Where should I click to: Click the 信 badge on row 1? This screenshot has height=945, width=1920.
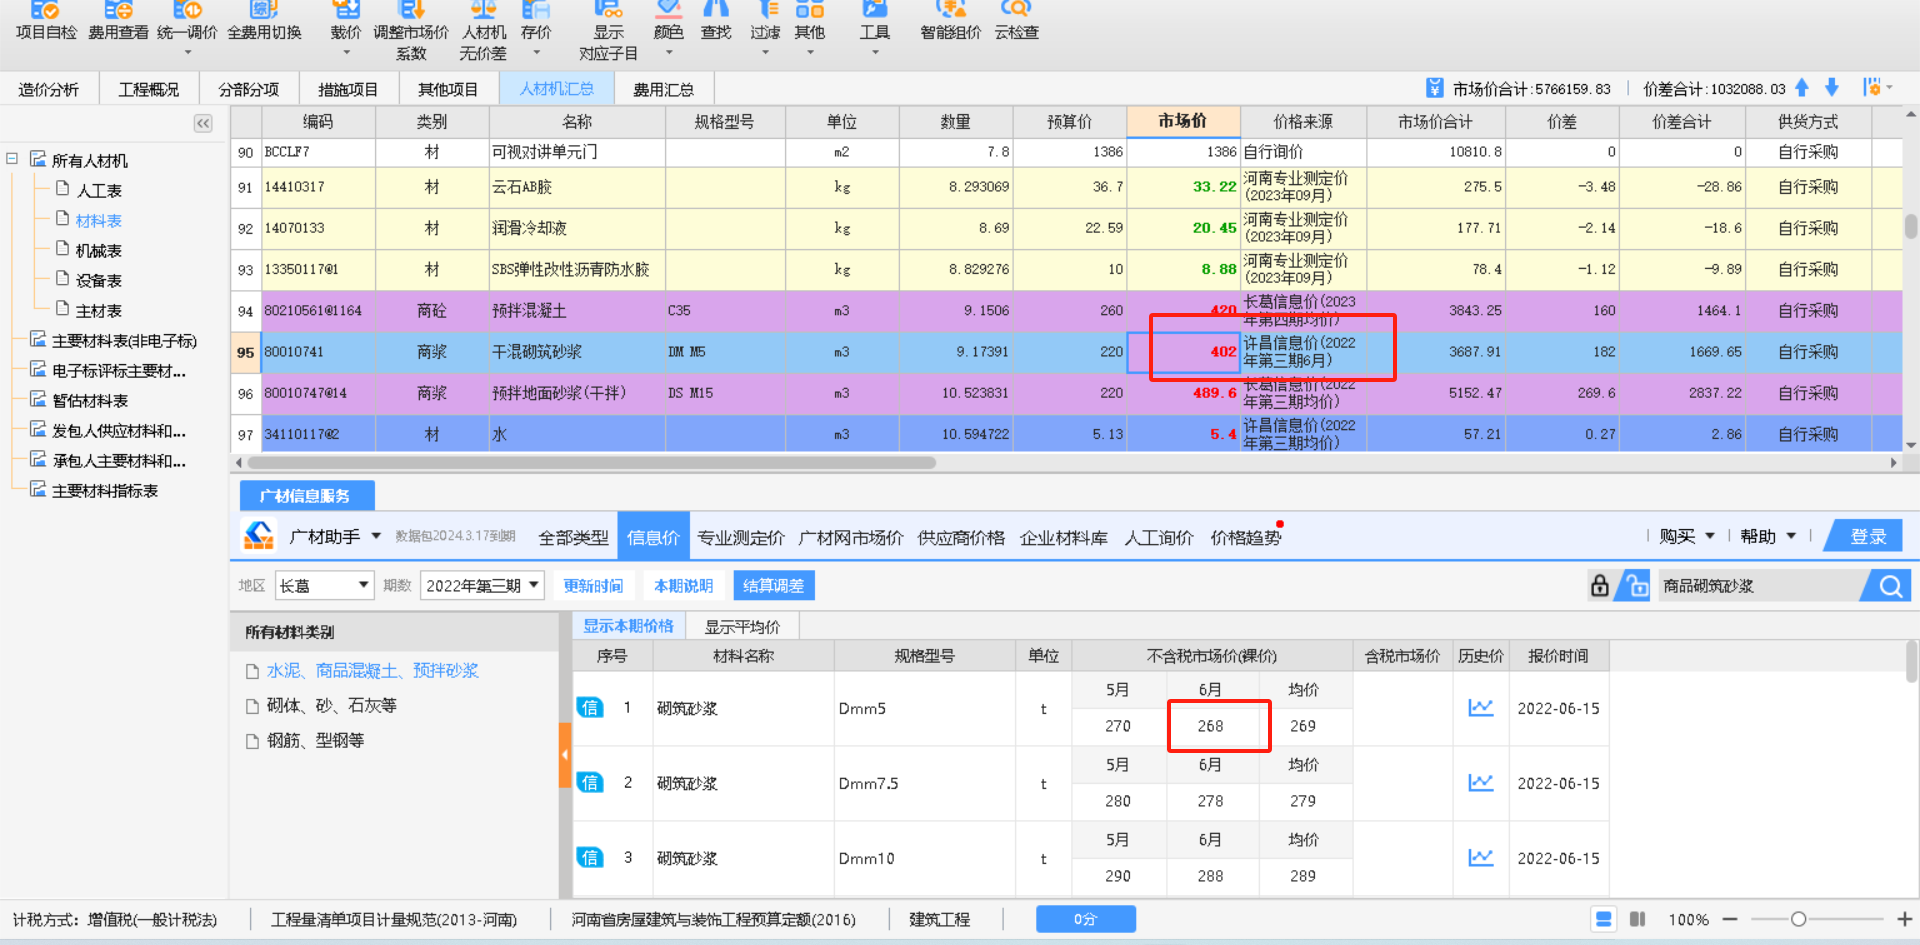[590, 708]
